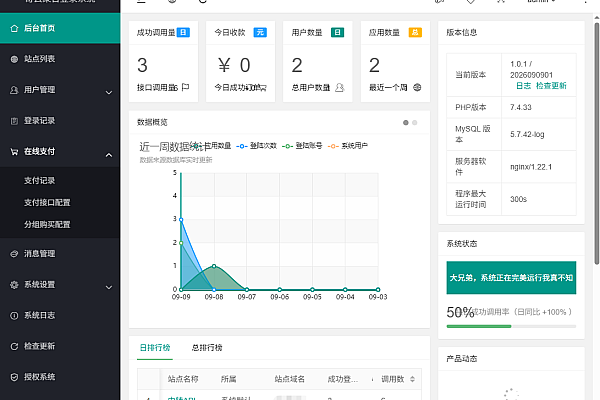Click the max runtime value 300s

[x=518, y=199]
